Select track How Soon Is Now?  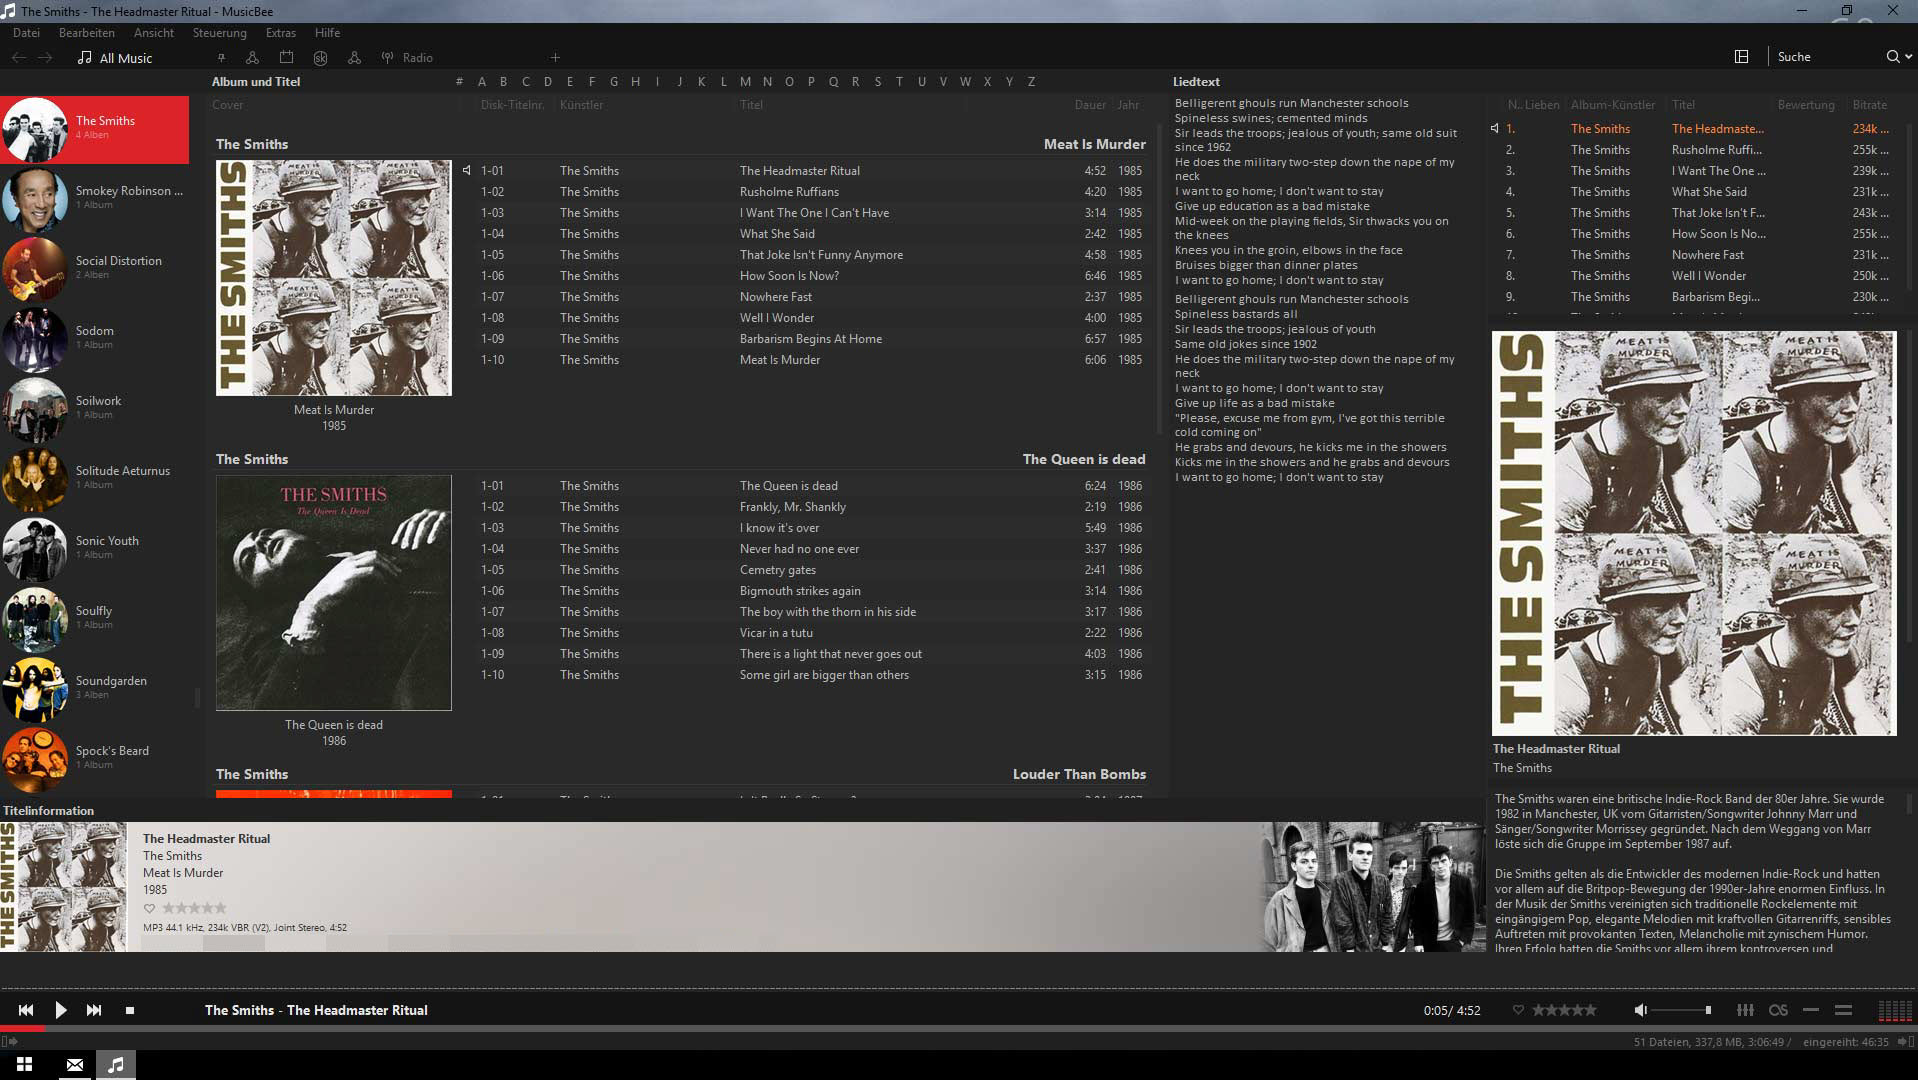point(810,276)
